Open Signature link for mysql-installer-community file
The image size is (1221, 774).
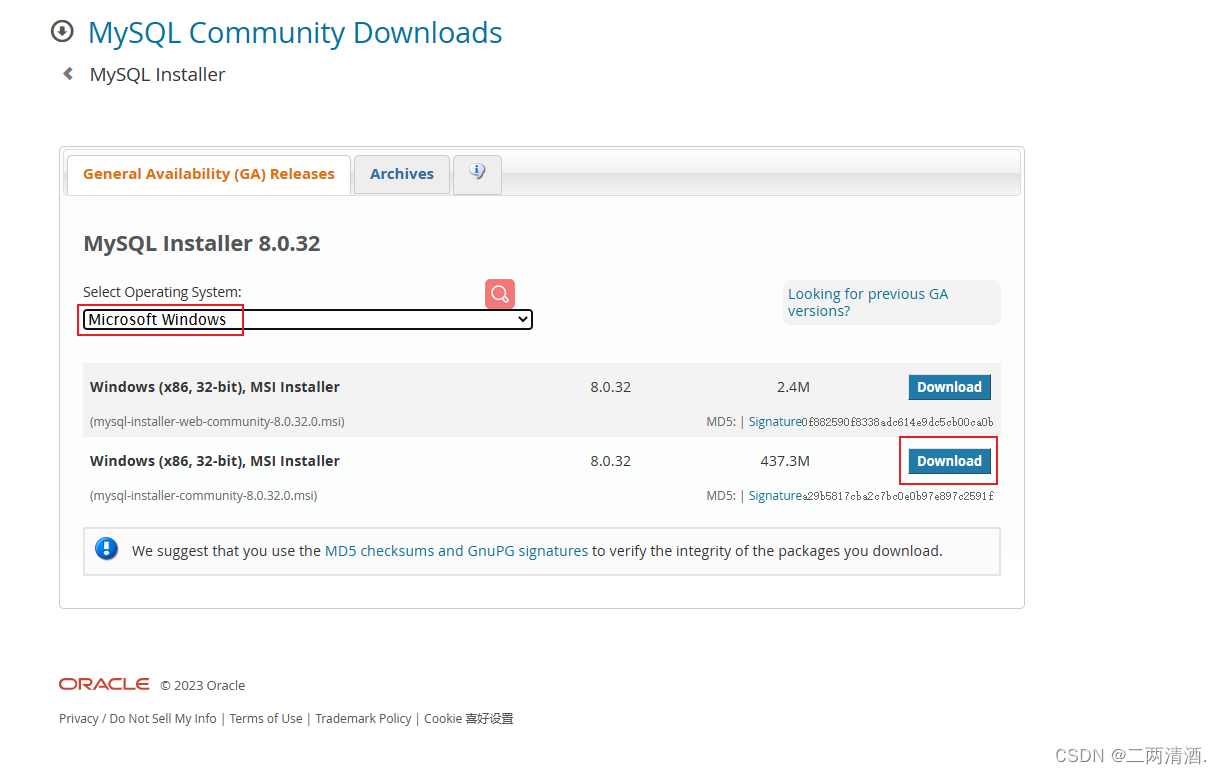775,496
